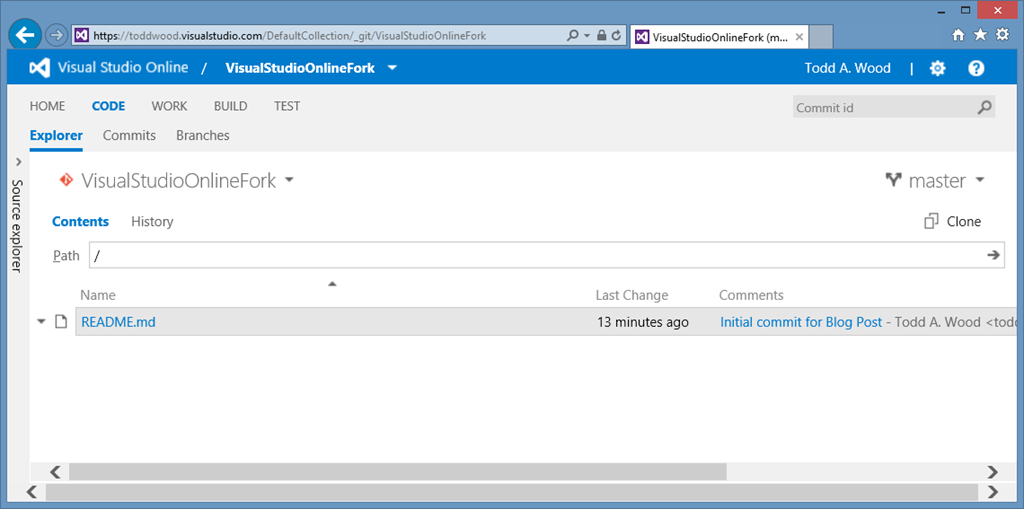Viewport: 1024px width, 509px height.
Task: Click the git repository diamond icon
Action: 65,180
